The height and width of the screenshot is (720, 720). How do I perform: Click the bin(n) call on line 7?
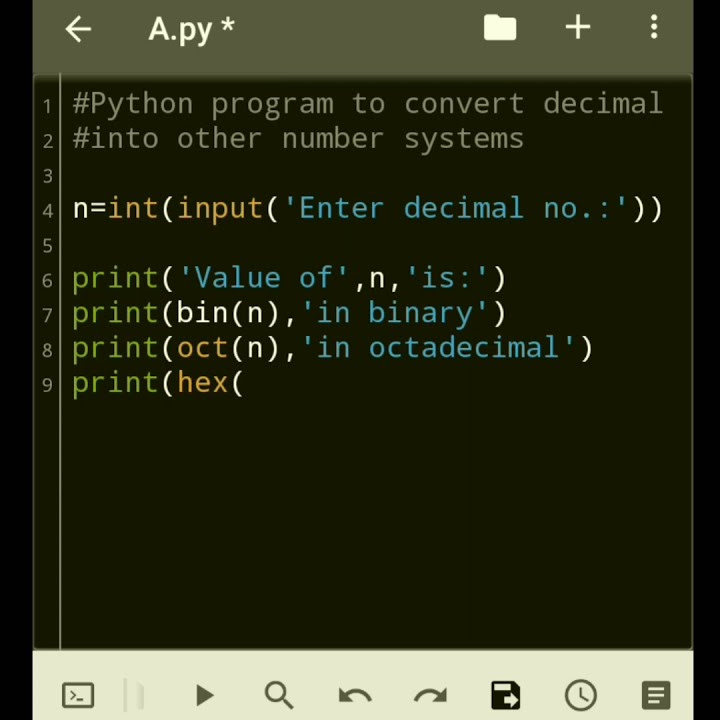(x=228, y=314)
